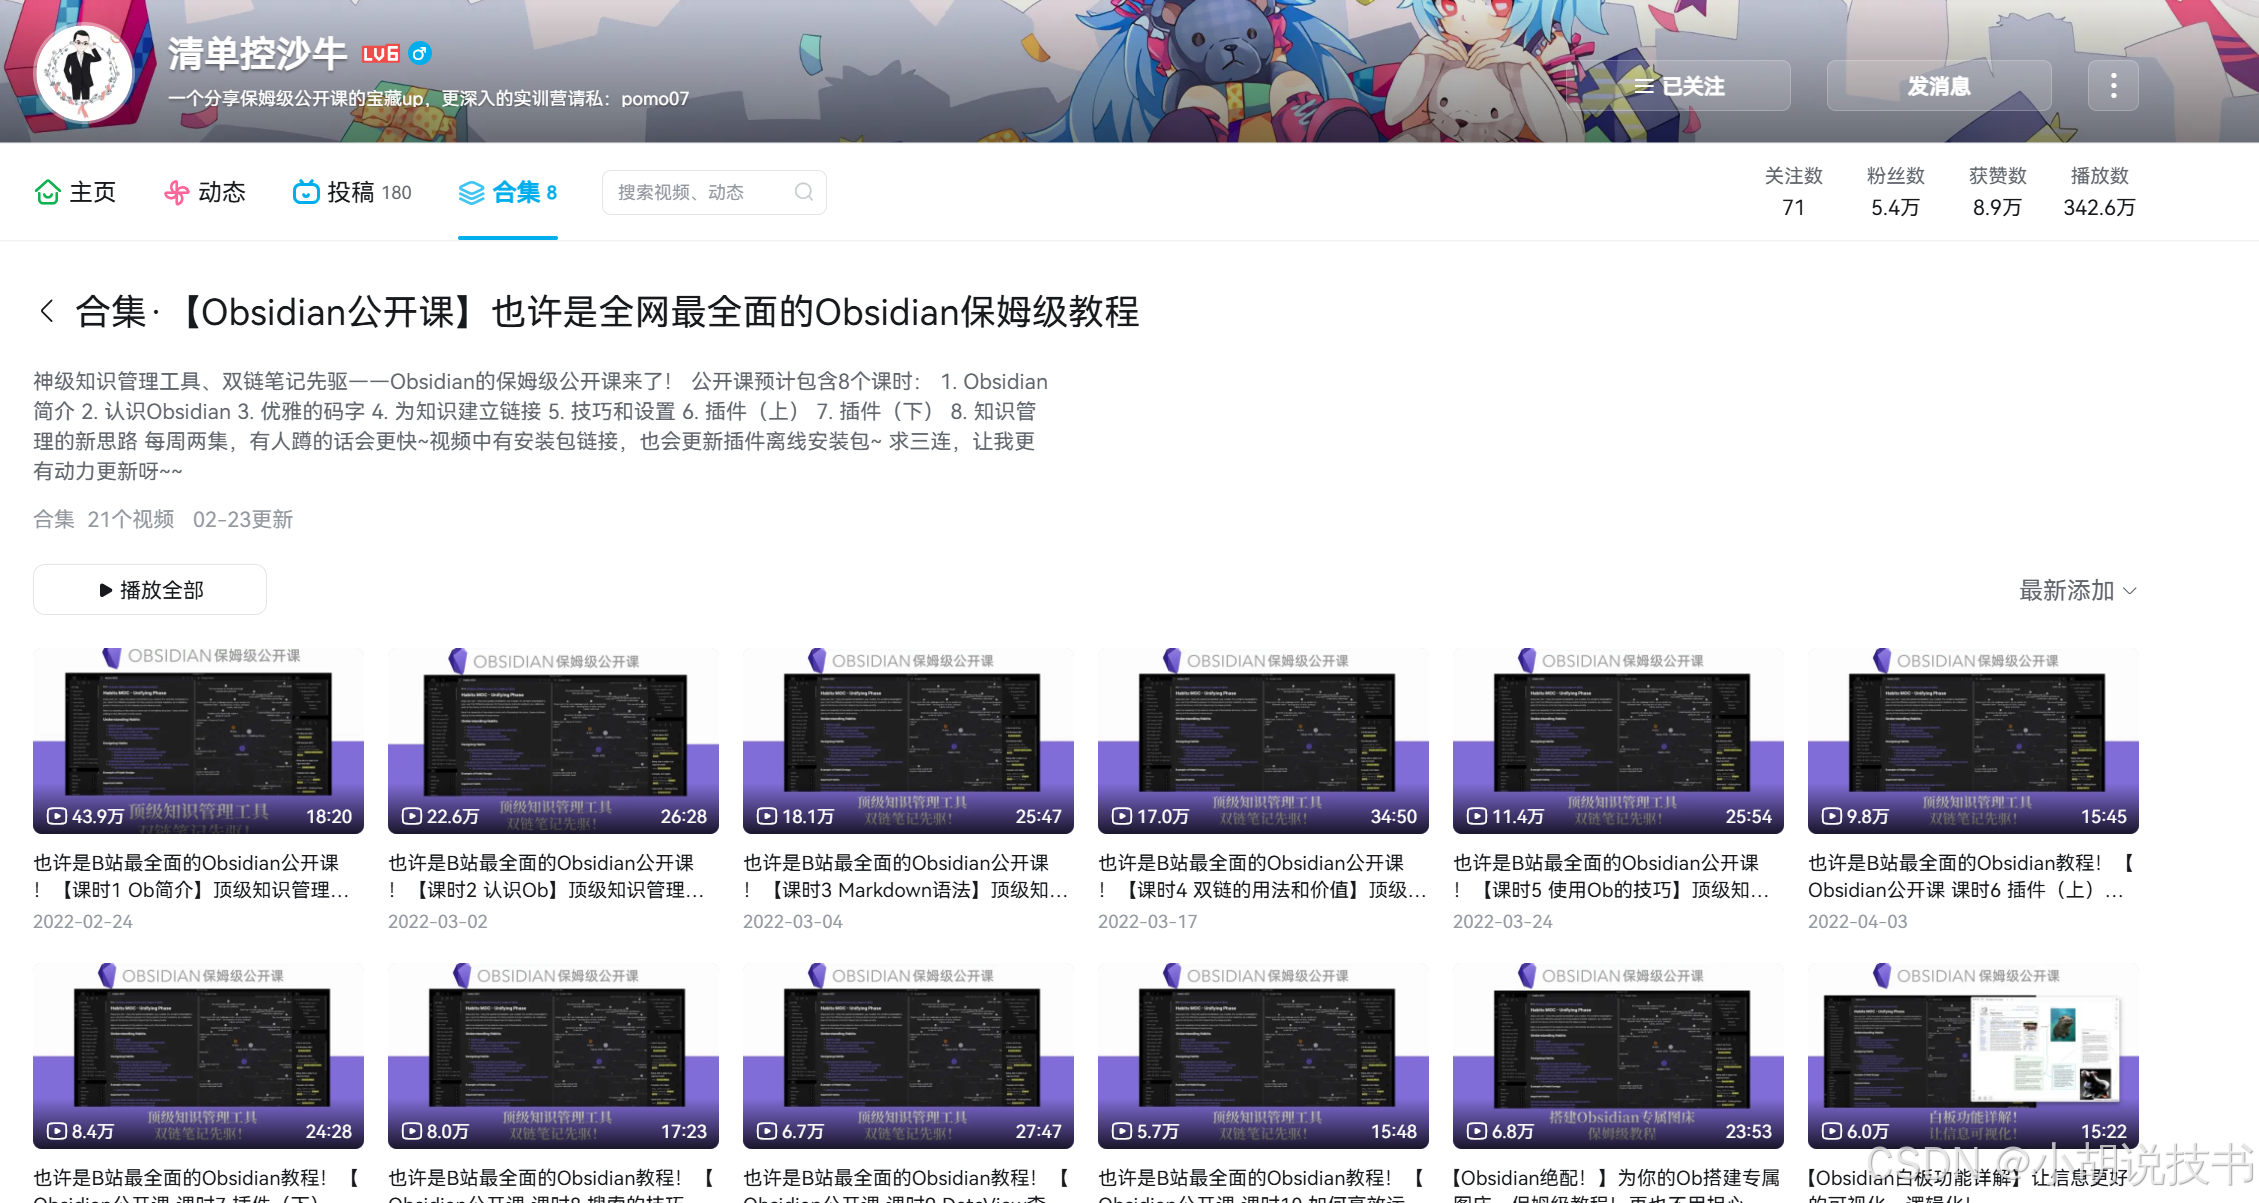Open the 8.0万 plays 17:23 video thumbnail
Image resolution: width=2259 pixels, height=1203 pixels.
point(553,1055)
